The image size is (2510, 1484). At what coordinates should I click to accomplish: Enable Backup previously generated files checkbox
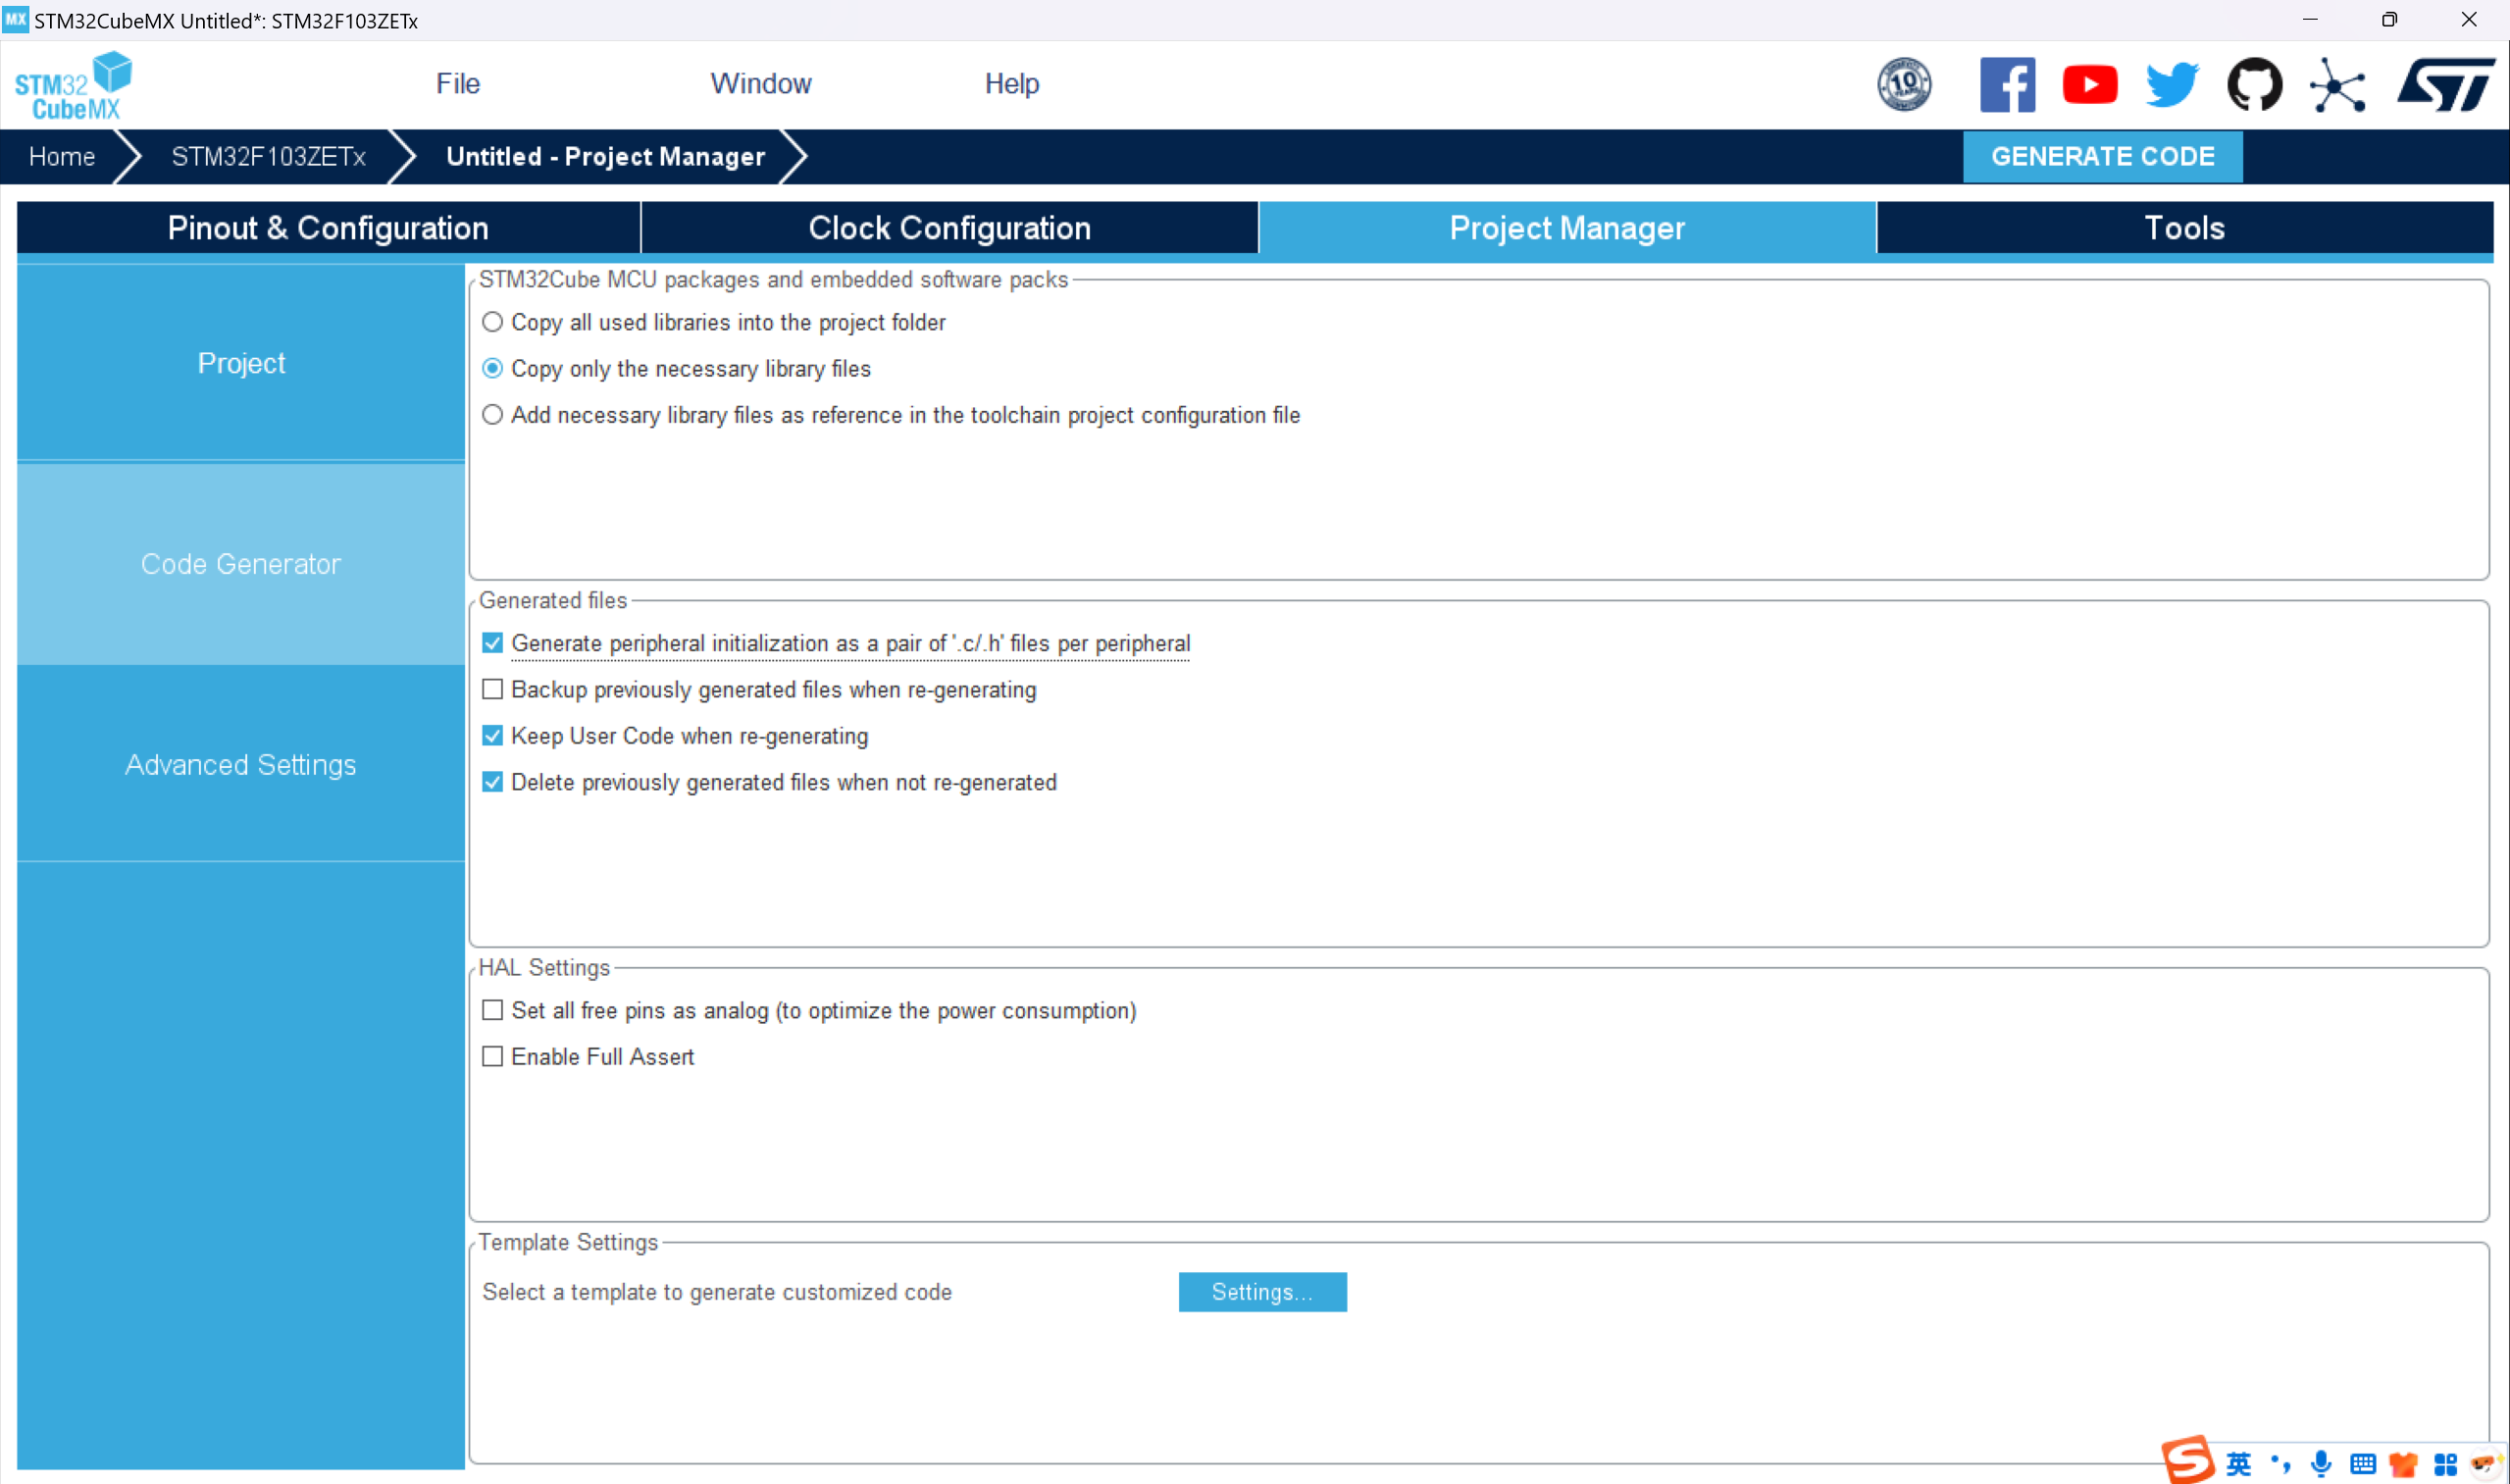(x=492, y=689)
